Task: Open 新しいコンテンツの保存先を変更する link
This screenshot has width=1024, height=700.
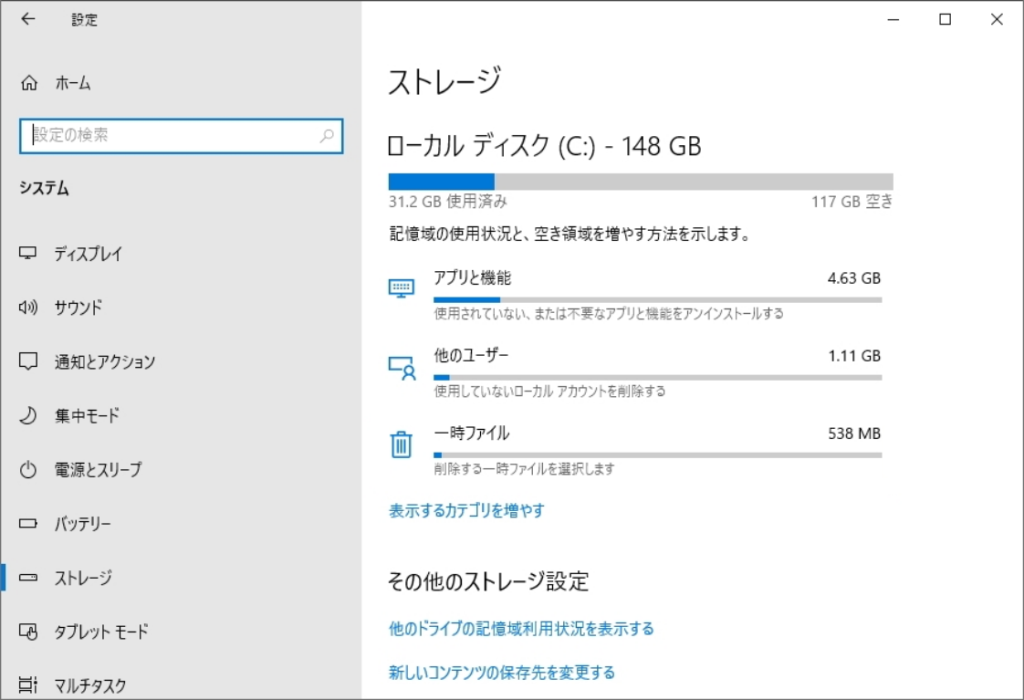Action: [x=502, y=672]
